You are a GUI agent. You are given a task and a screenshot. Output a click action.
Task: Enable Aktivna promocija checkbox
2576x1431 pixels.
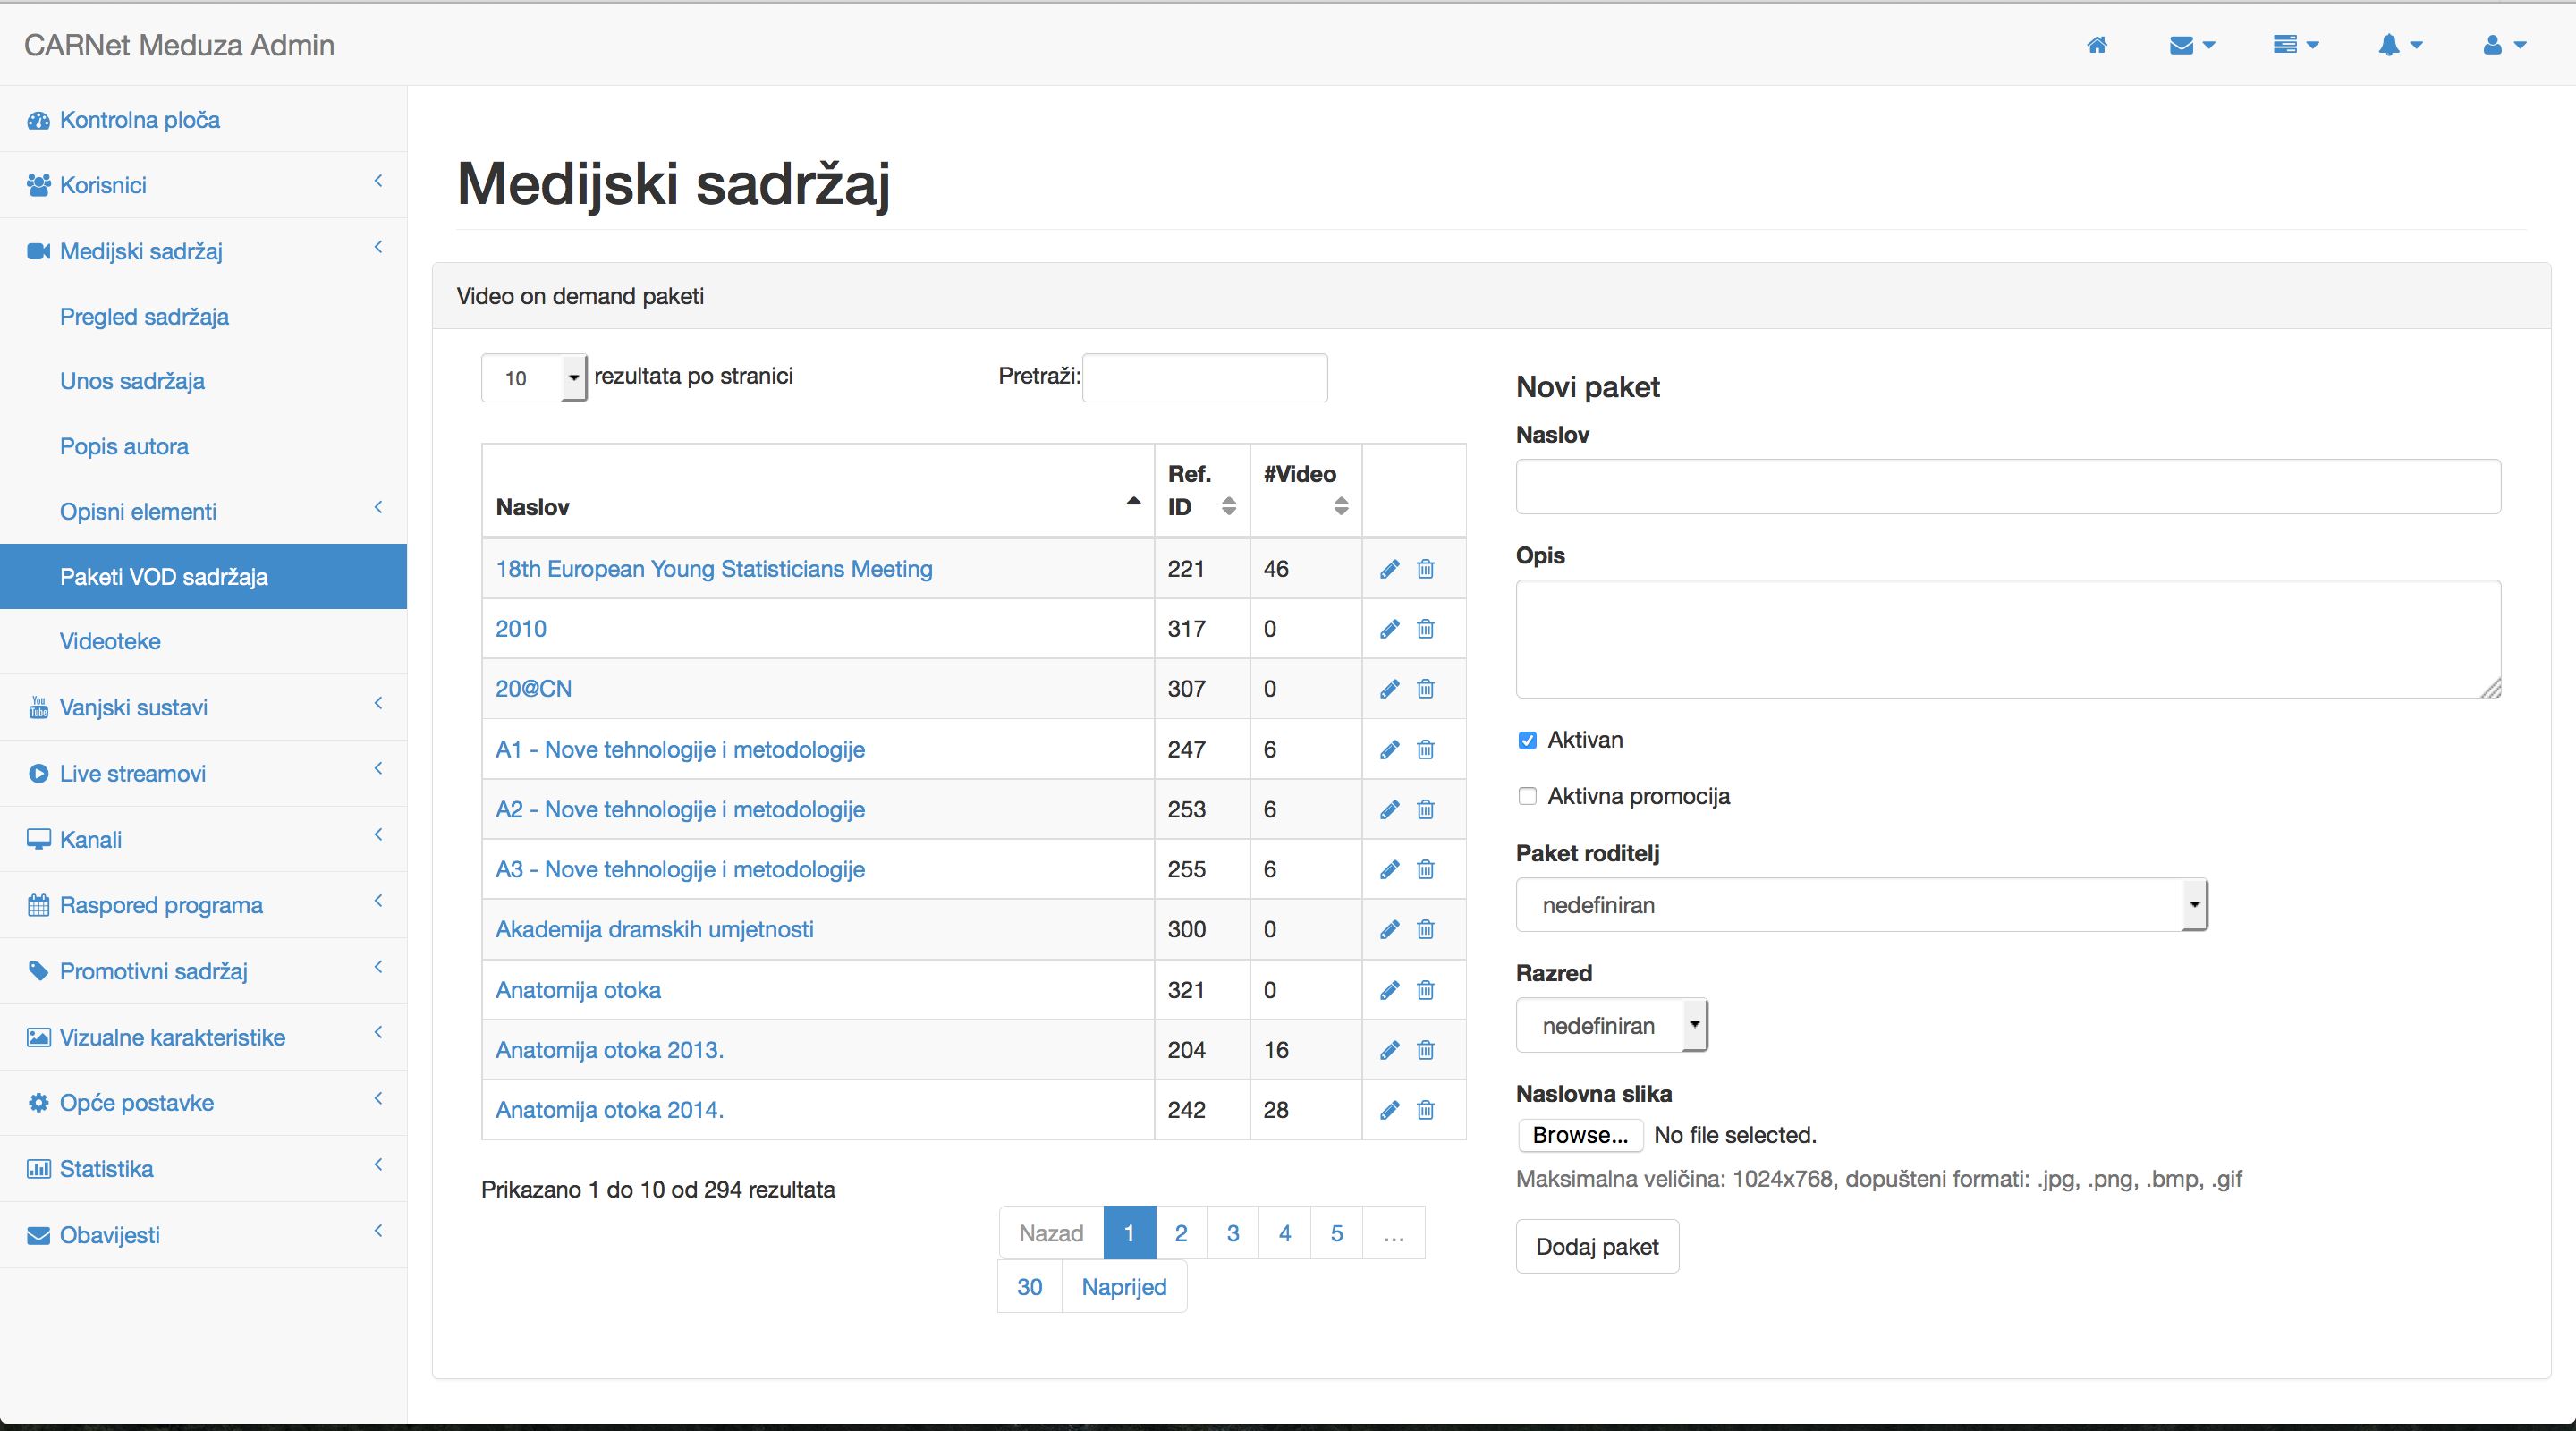click(1527, 797)
